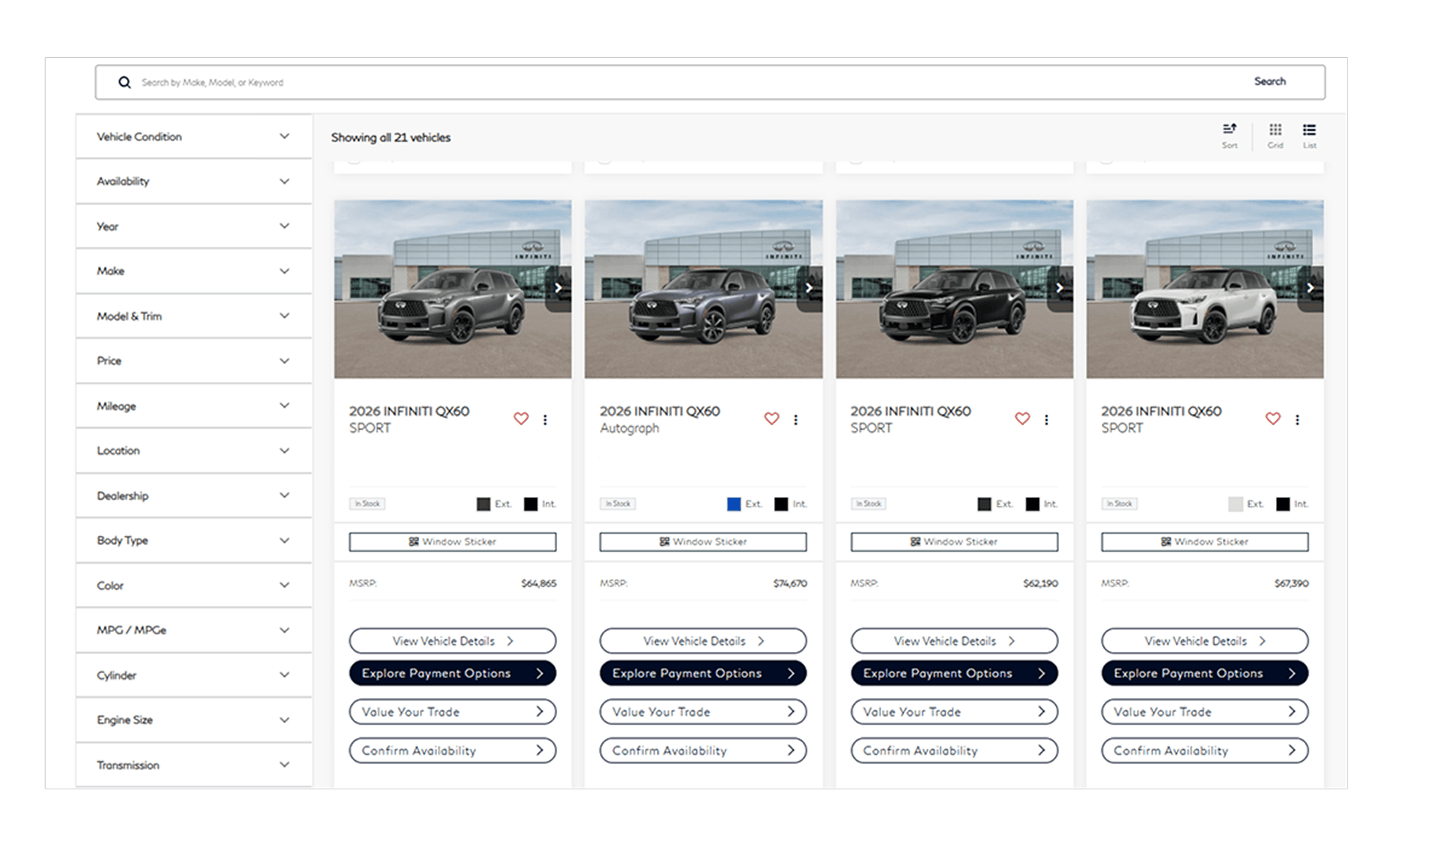Expand the Color filter

[194, 585]
